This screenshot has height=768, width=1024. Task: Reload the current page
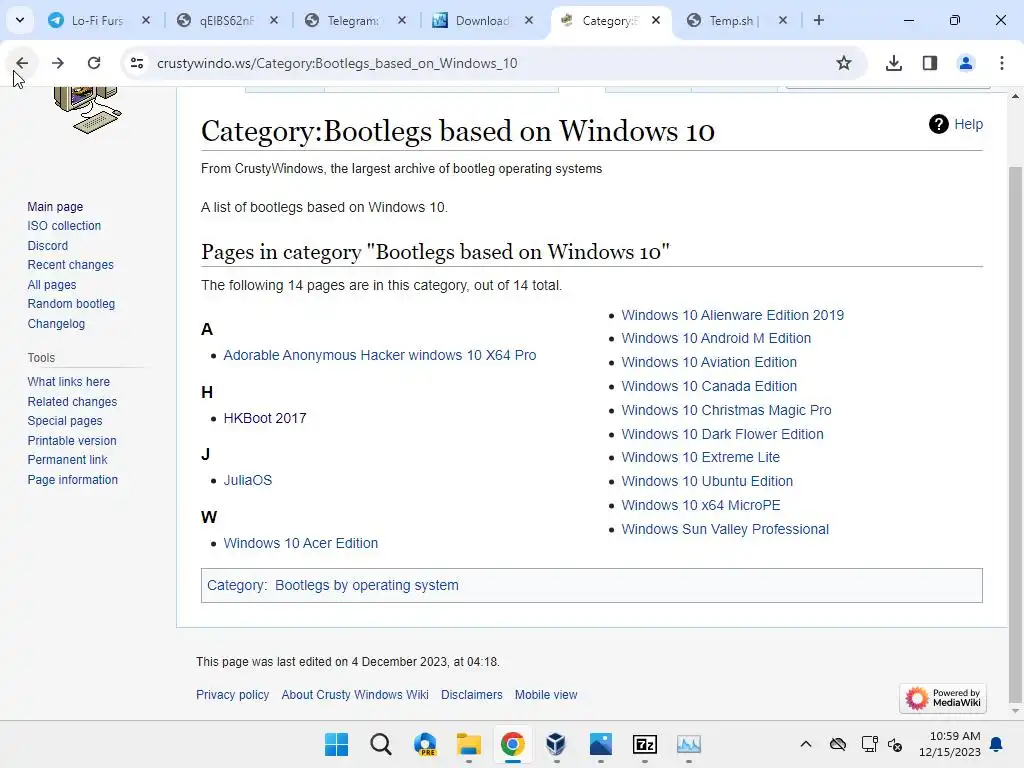(x=94, y=63)
